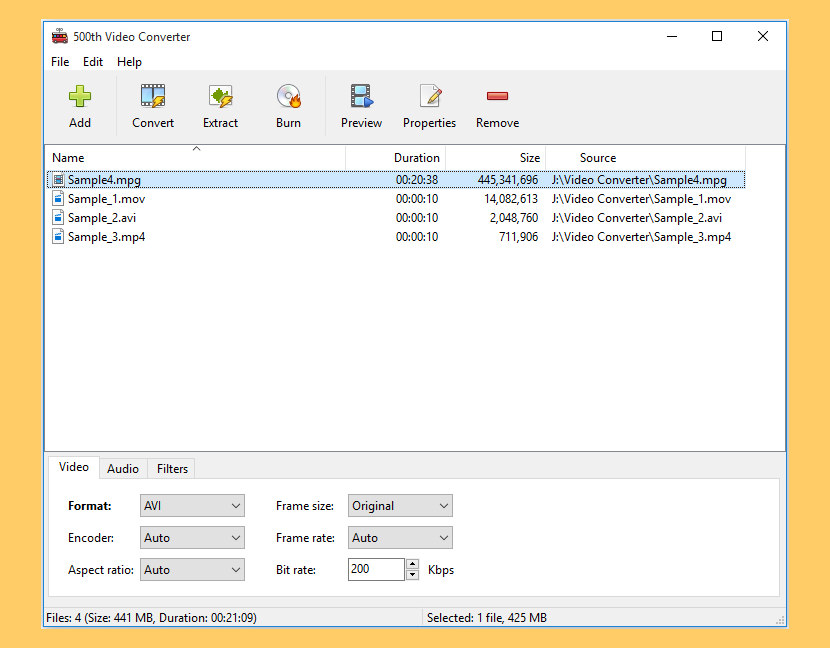The height and width of the screenshot is (648, 830).
Task: Select the Sample_2.avi file in the list
Action: pyautogui.click(x=101, y=217)
